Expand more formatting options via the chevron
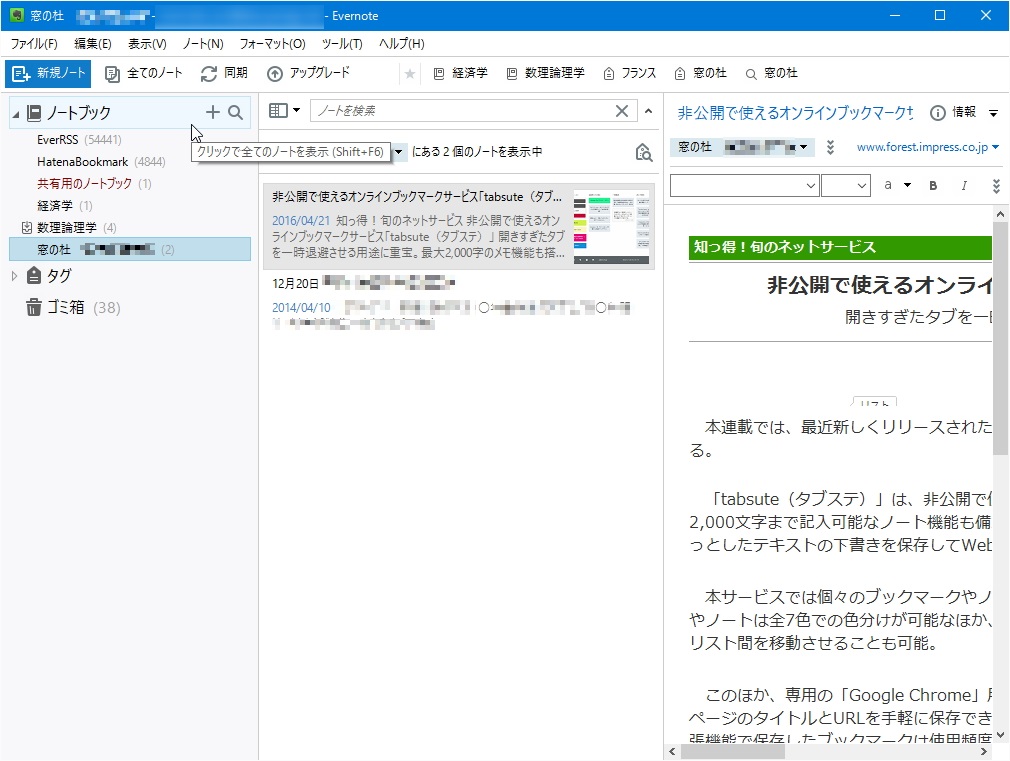The image size is (1010, 761). tap(996, 186)
